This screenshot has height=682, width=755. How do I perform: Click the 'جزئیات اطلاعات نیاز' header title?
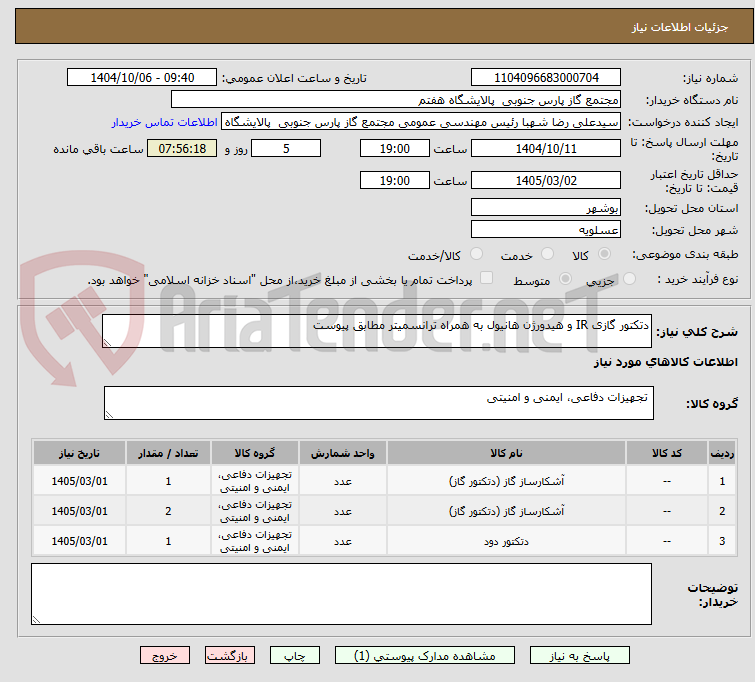click(x=680, y=27)
